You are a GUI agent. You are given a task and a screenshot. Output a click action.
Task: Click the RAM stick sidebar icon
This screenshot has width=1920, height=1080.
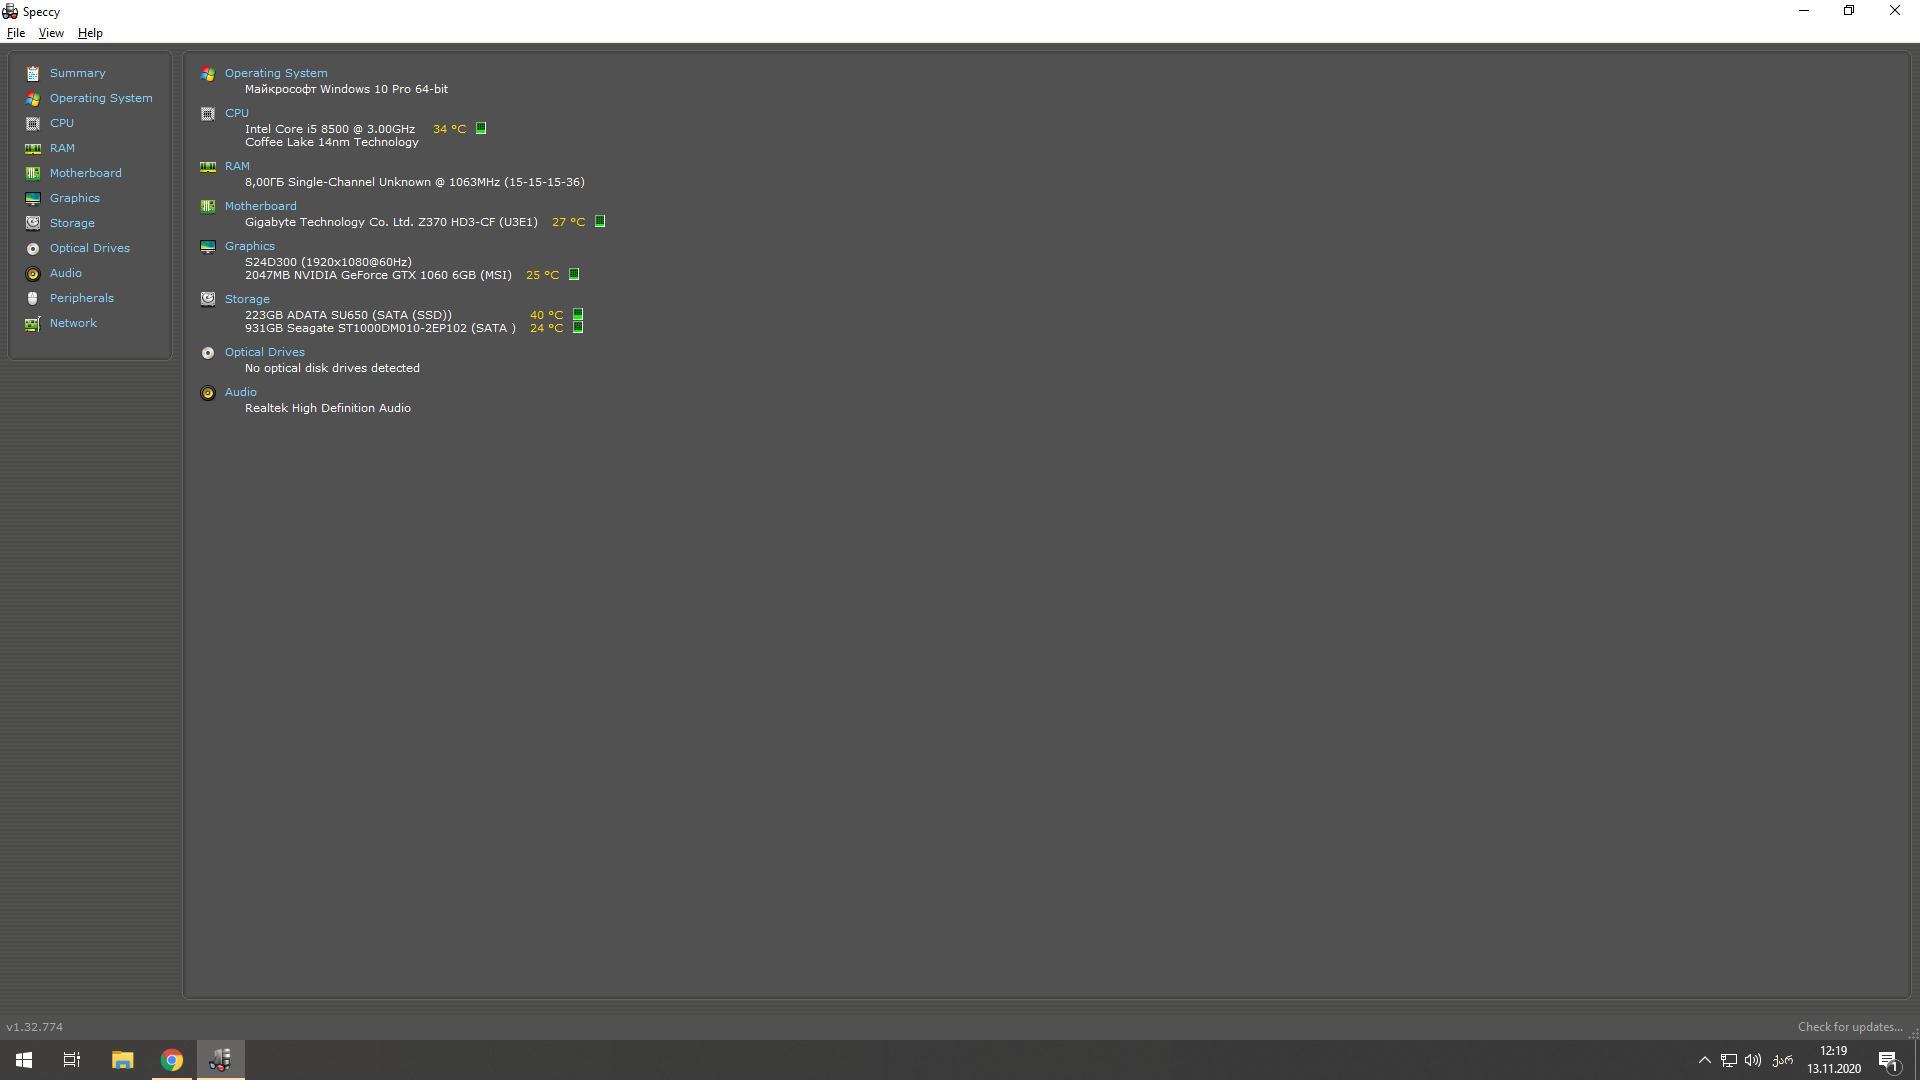coord(33,148)
